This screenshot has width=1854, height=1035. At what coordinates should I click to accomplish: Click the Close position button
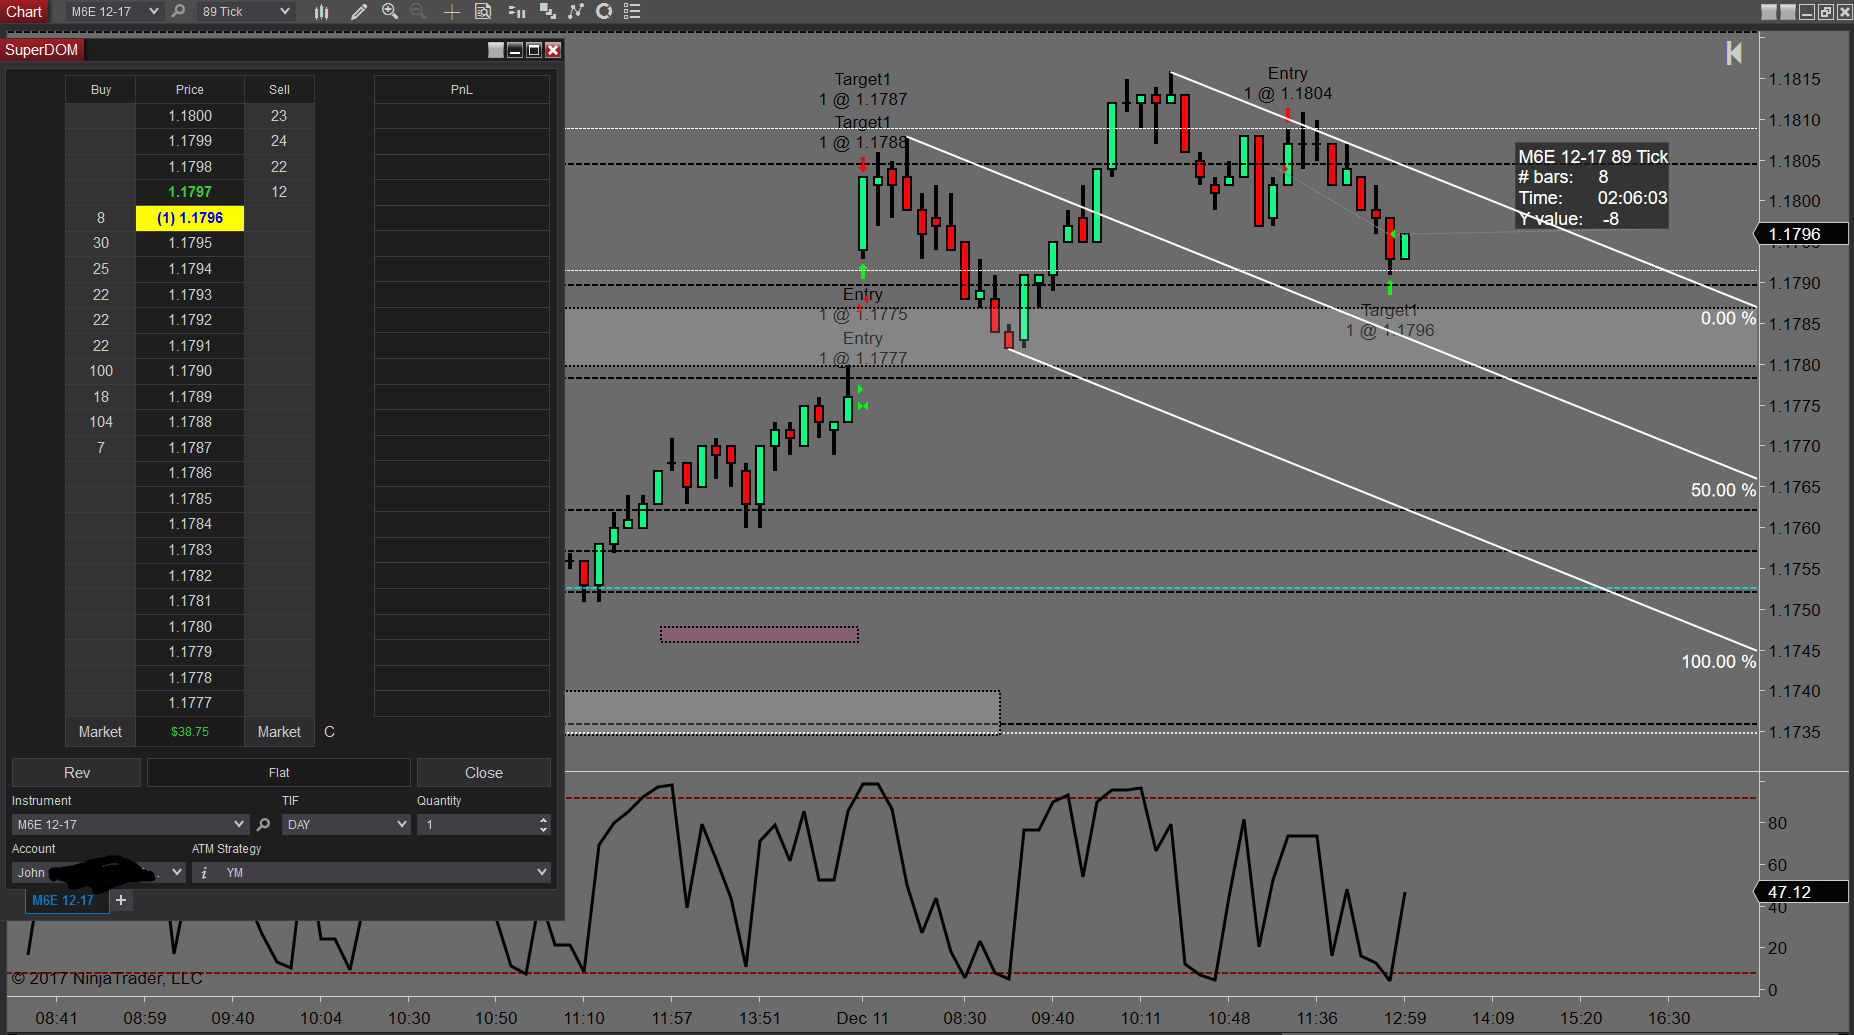pos(484,772)
